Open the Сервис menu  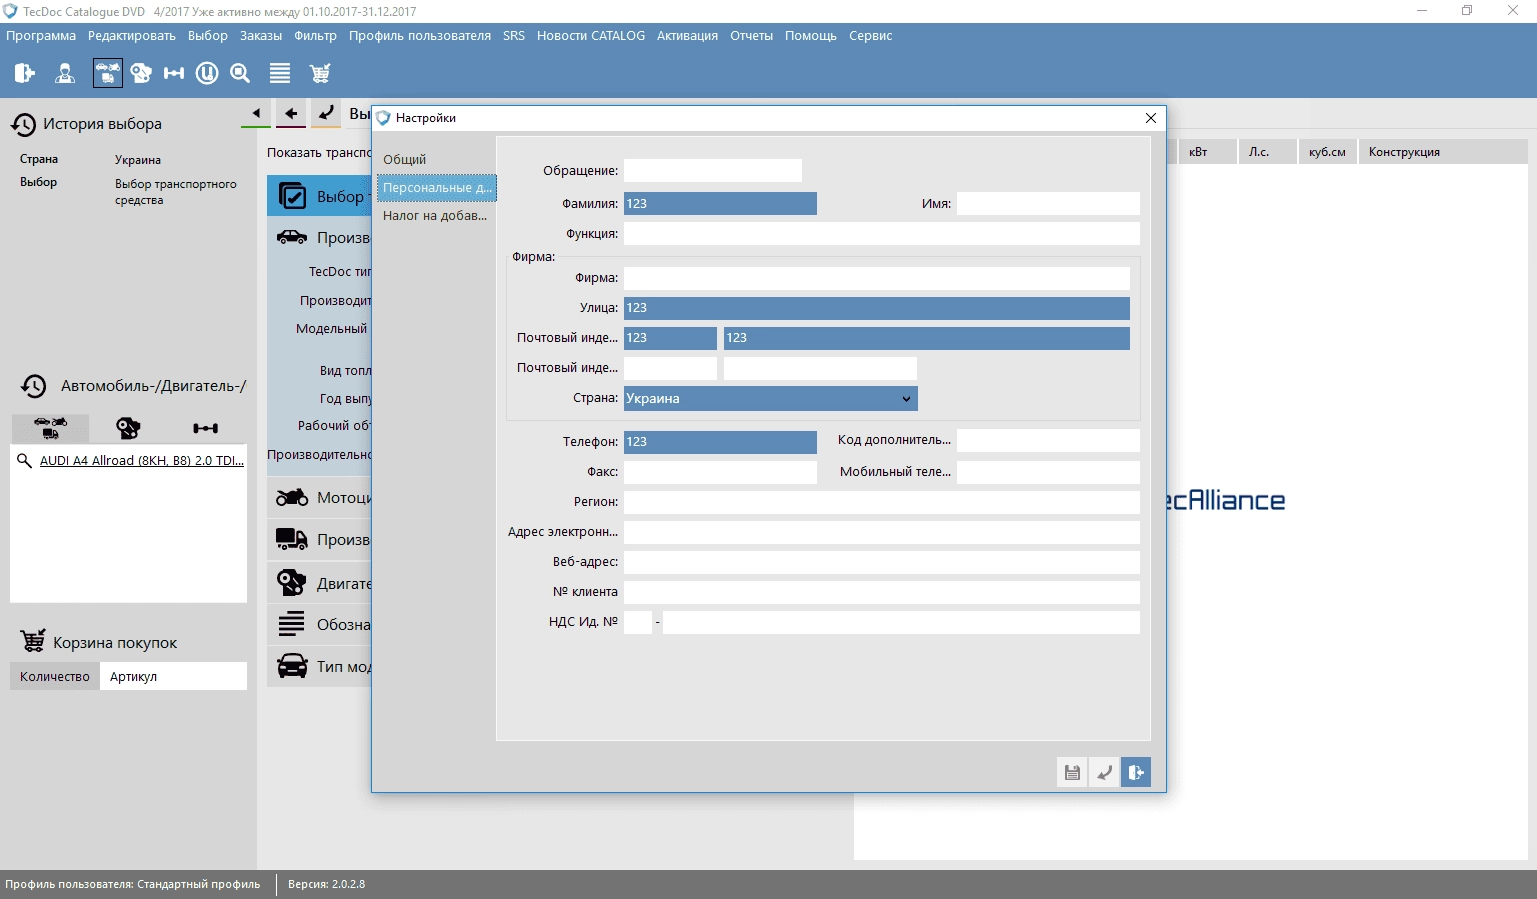tap(870, 36)
